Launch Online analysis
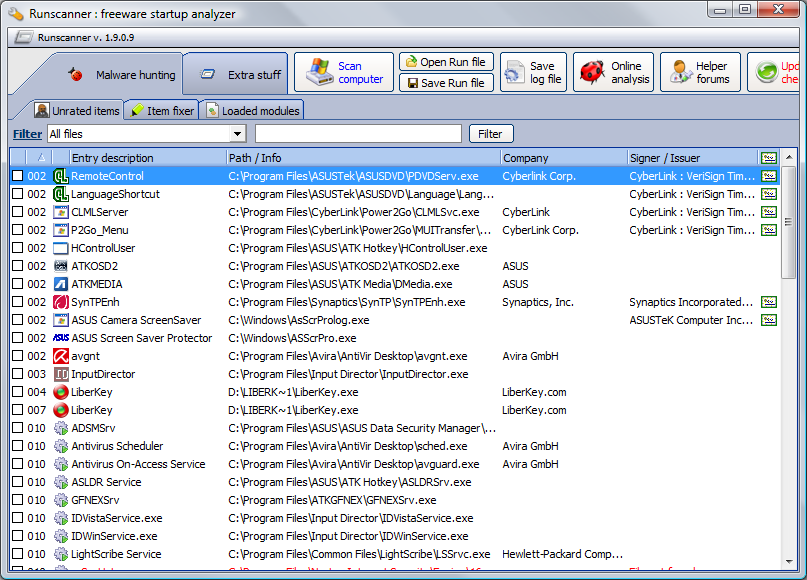 pyautogui.click(x=613, y=72)
